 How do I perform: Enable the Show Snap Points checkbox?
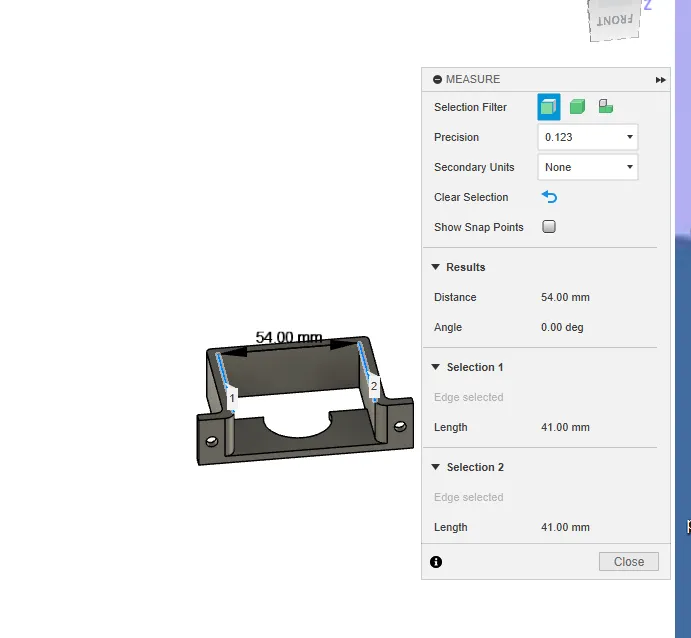pyautogui.click(x=549, y=226)
